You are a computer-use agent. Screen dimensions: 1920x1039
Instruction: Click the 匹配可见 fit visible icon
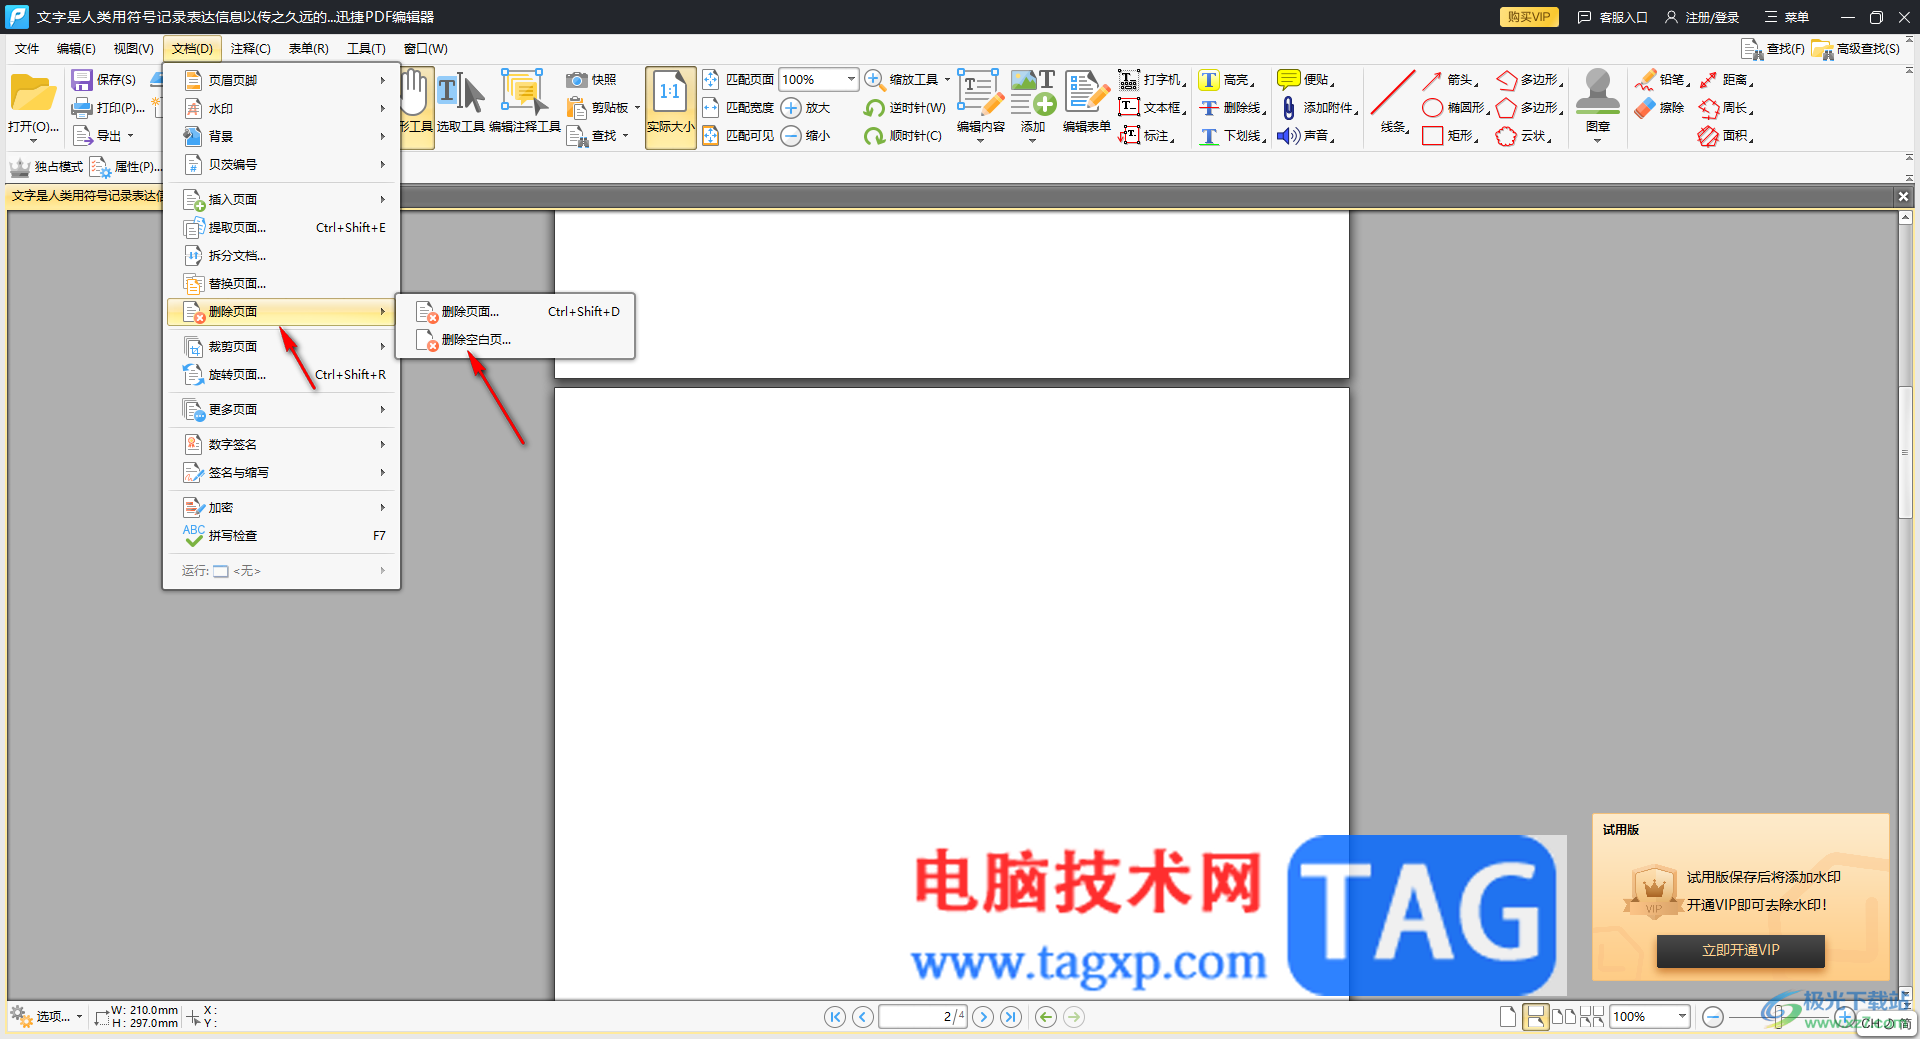(711, 136)
